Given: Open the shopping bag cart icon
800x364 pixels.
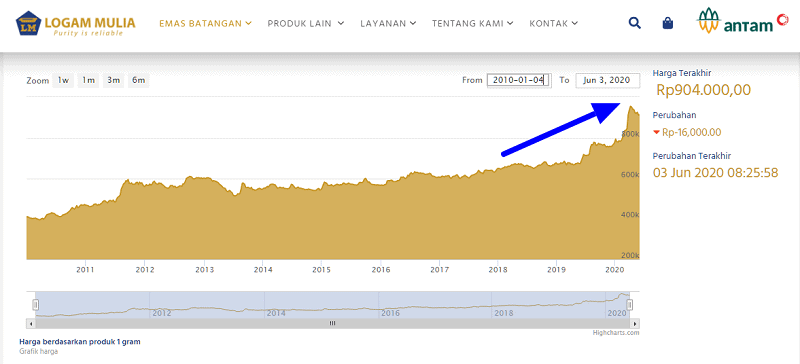Looking at the screenshot, I should point(667,23).
